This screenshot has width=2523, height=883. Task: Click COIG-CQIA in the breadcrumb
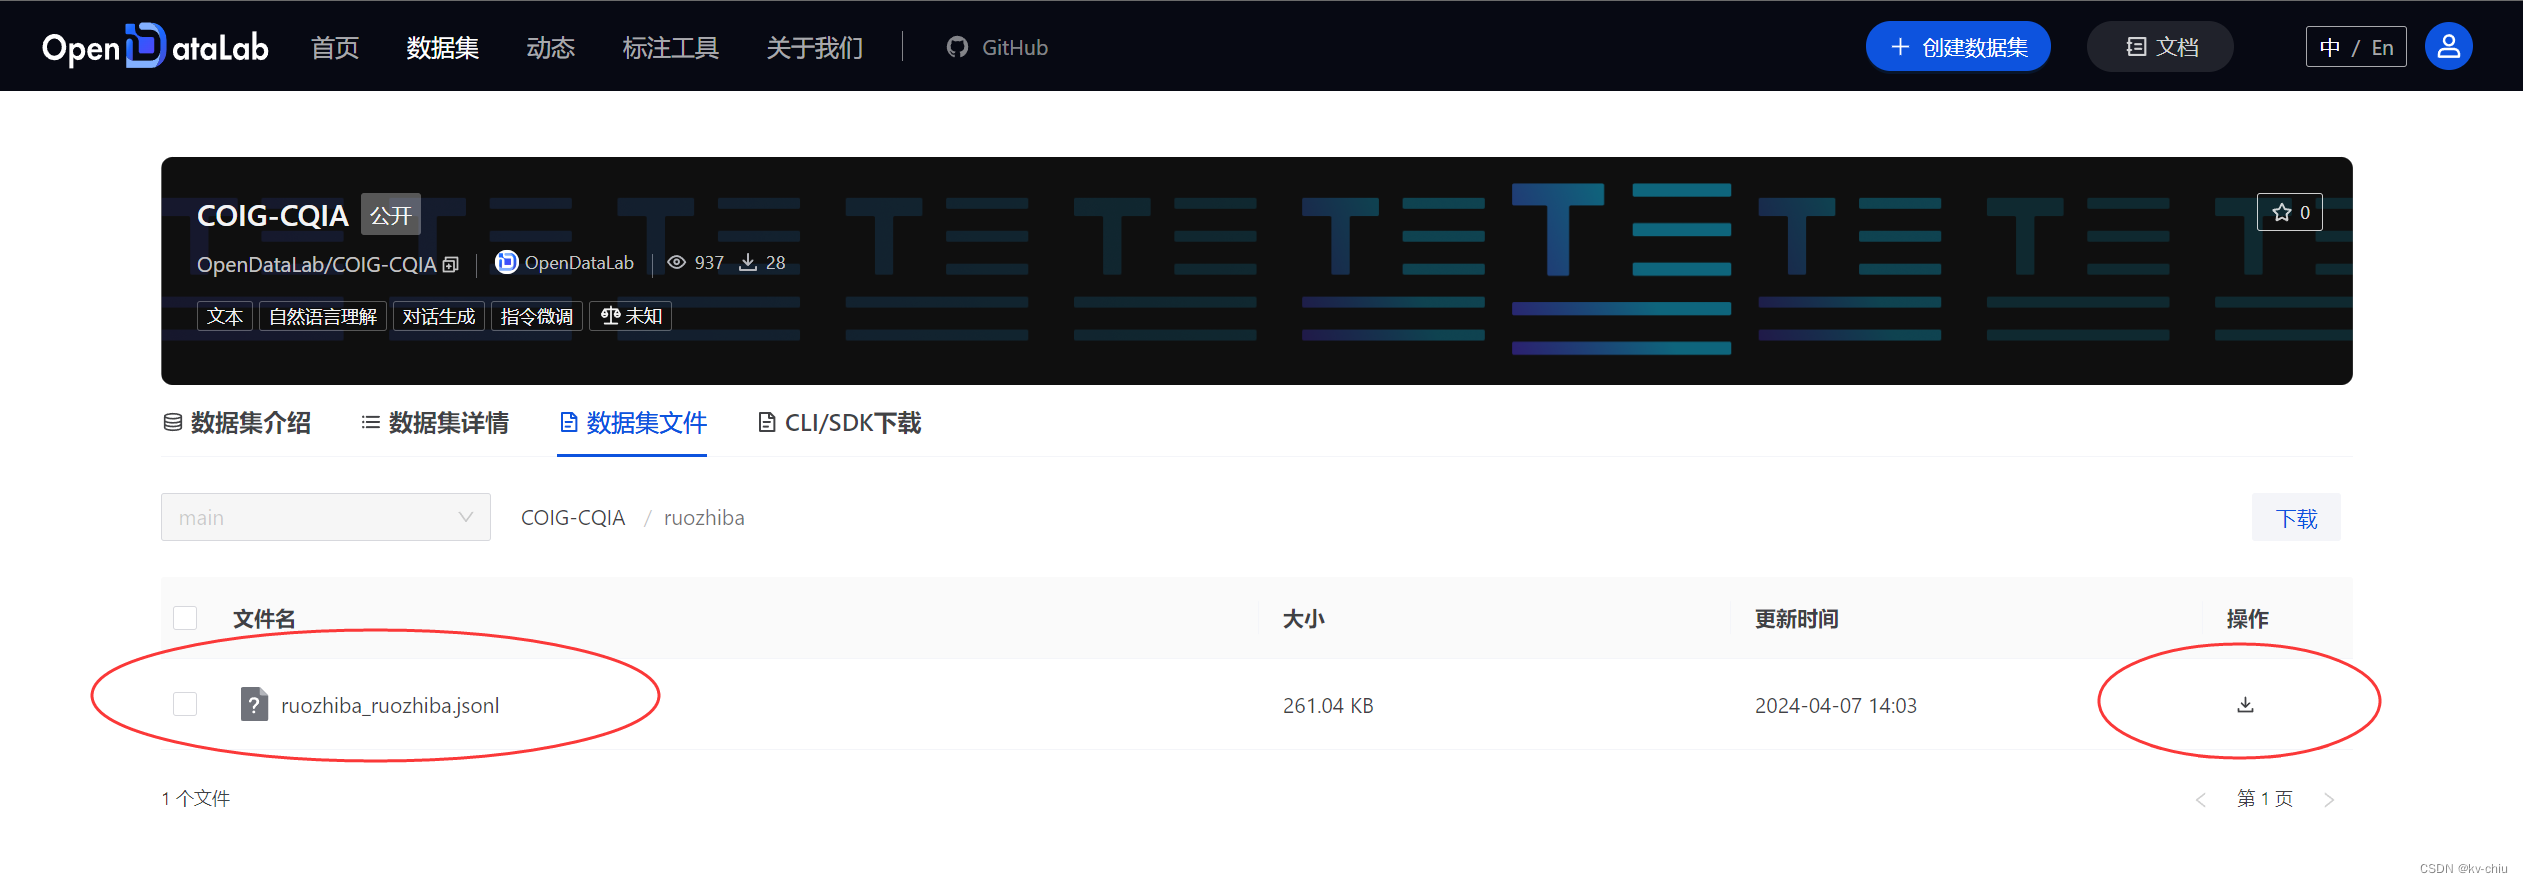573,518
